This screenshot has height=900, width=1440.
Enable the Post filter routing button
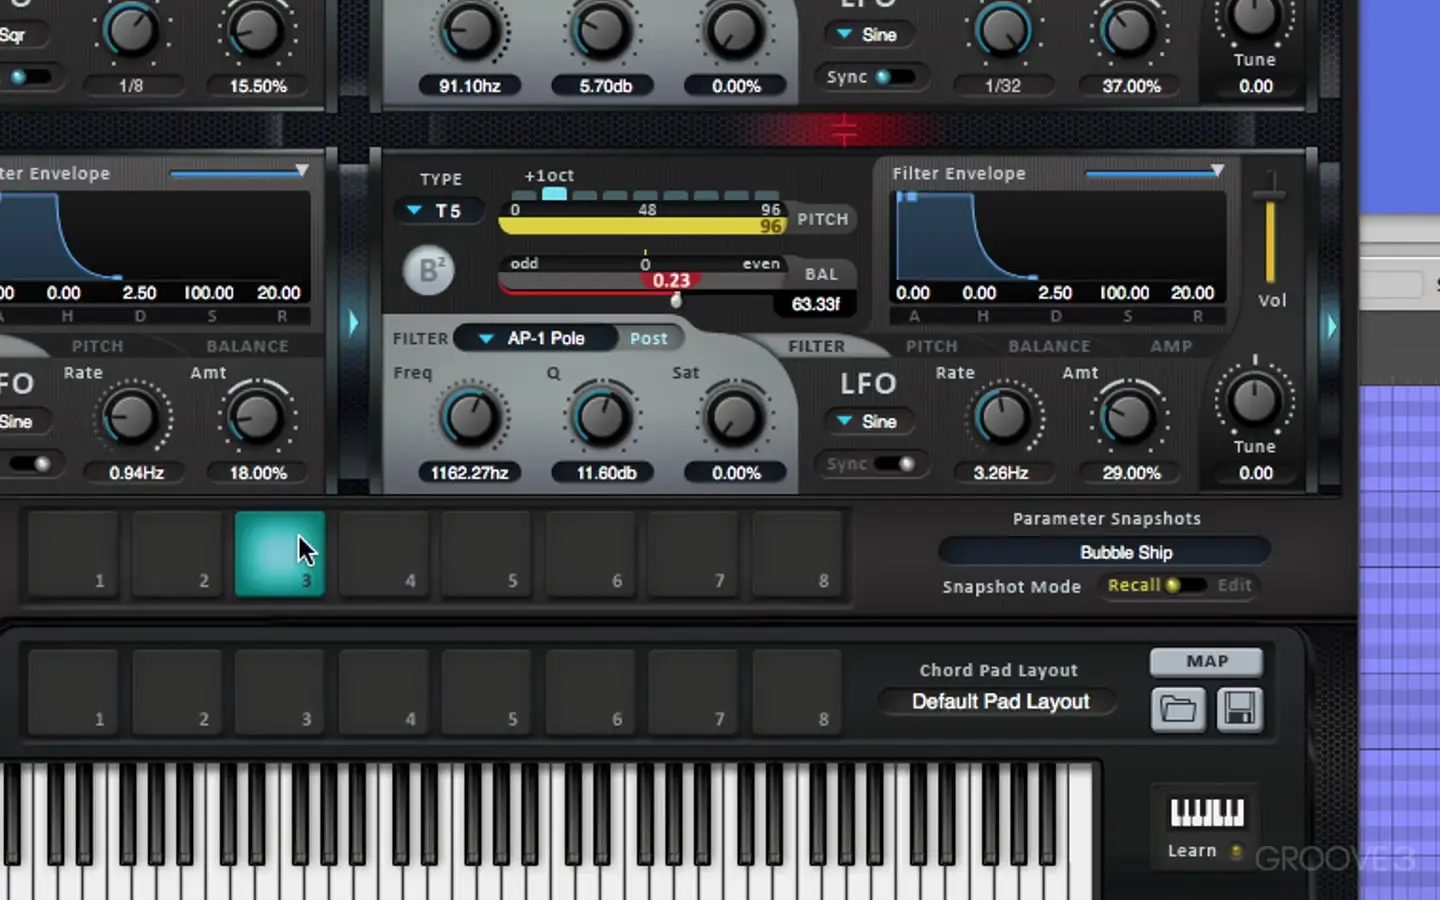pyautogui.click(x=648, y=338)
